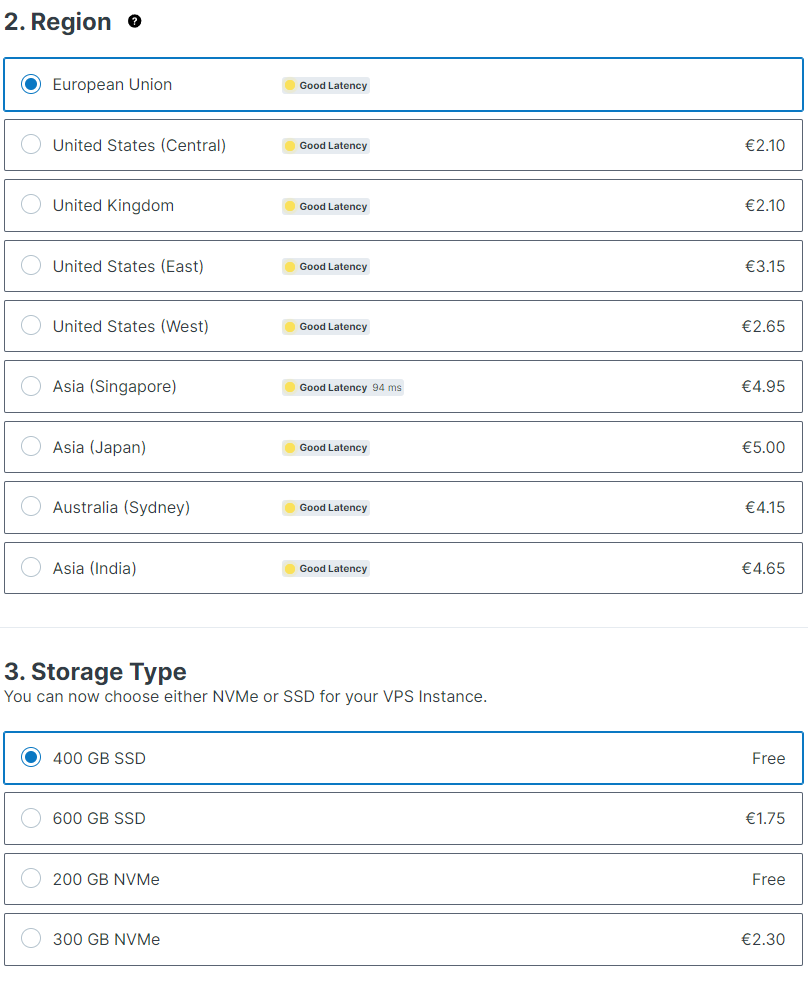Click the Singapore Good Latency 94 ms badge
The height and width of the screenshot is (982, 808).
(342, 387)
